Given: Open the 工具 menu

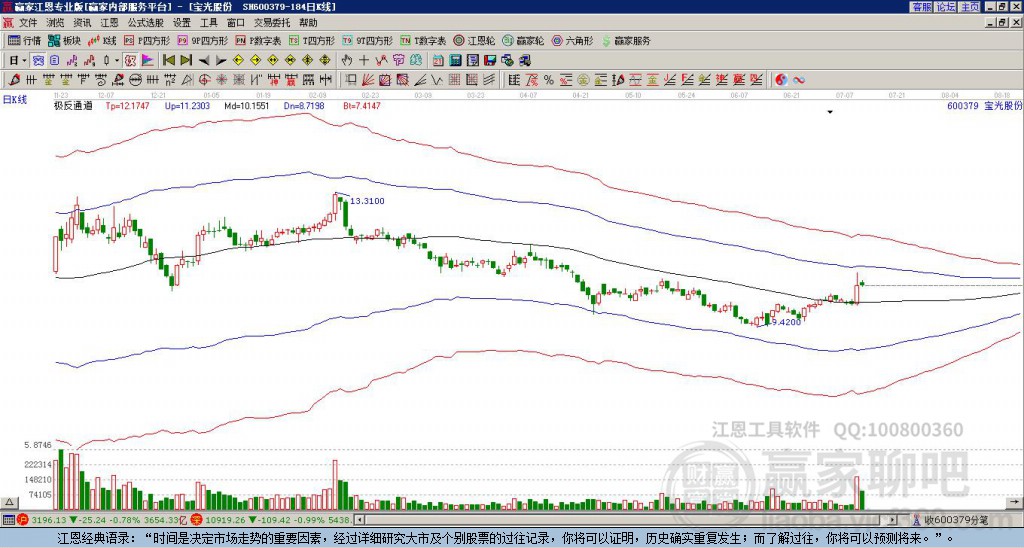Looking at the screenshot, I should [x=208, y=23].
